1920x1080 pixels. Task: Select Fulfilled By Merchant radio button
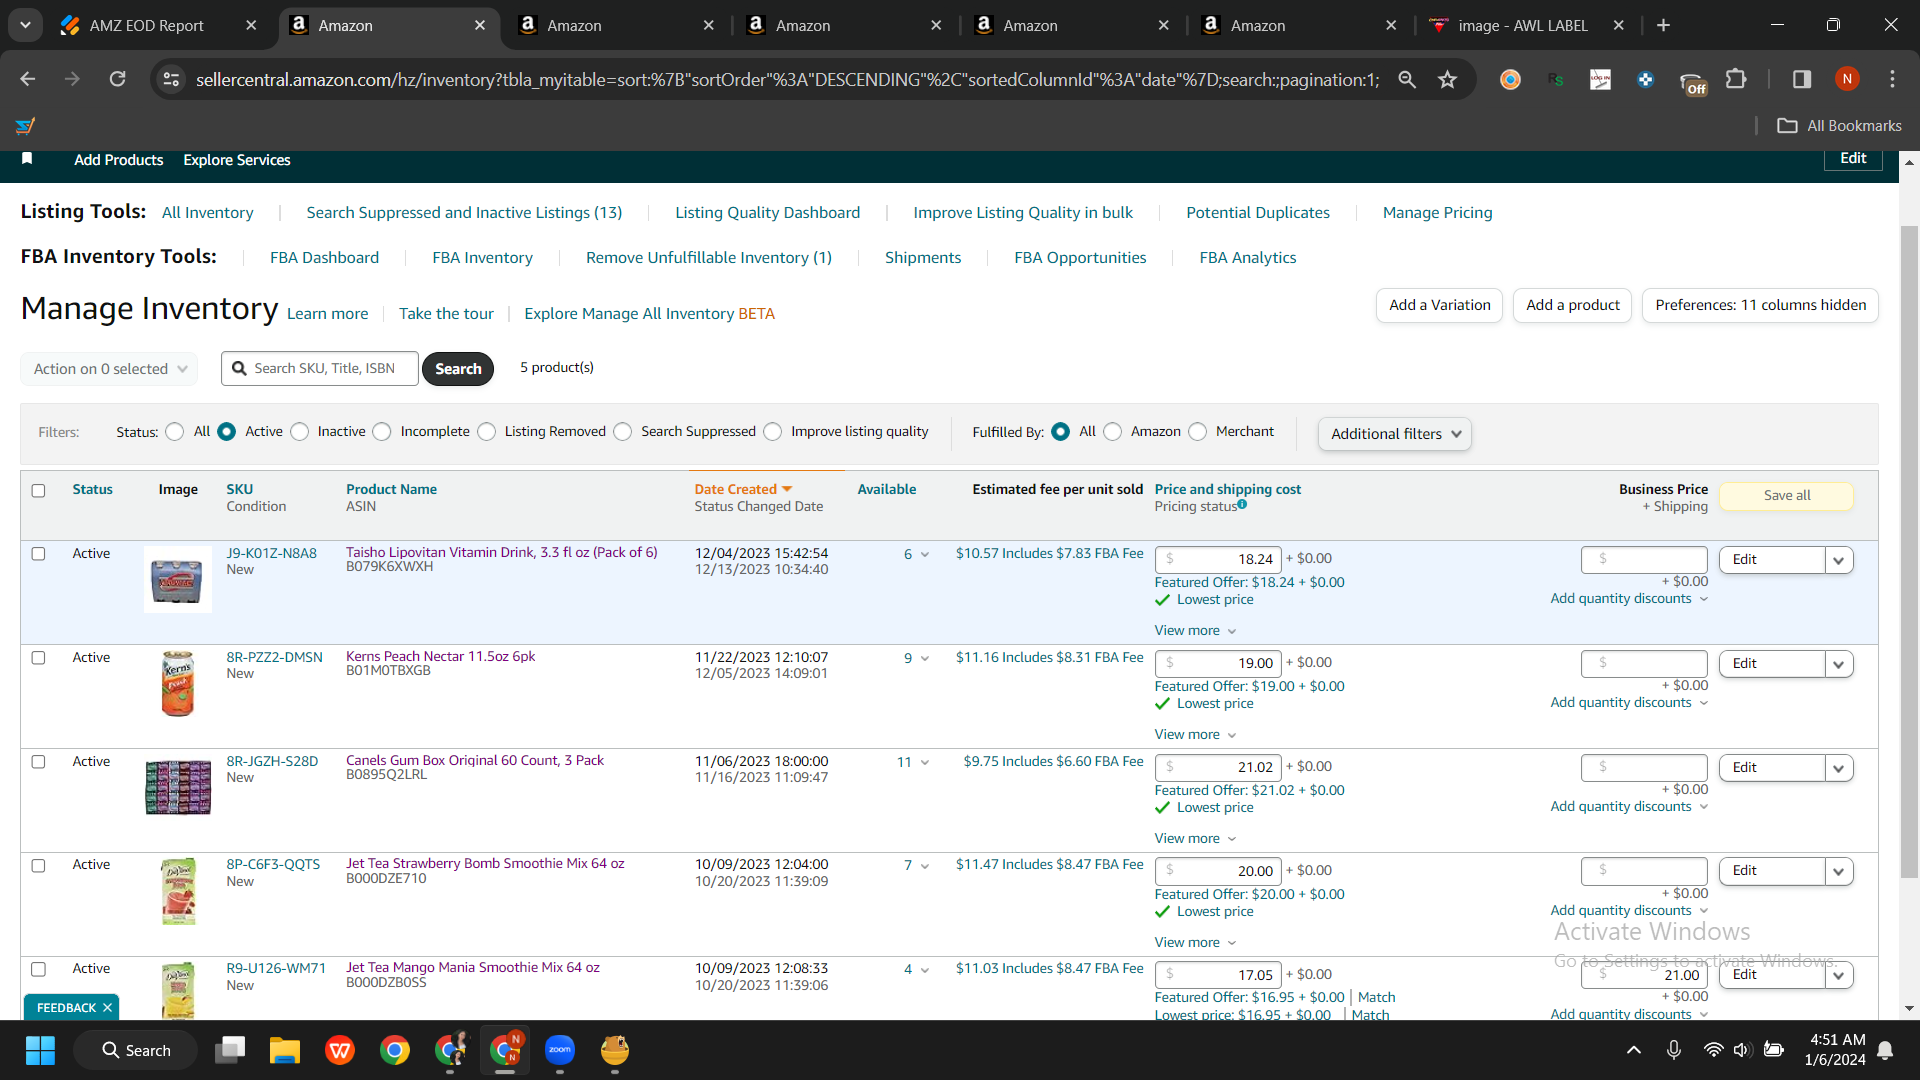point(1198,432)
